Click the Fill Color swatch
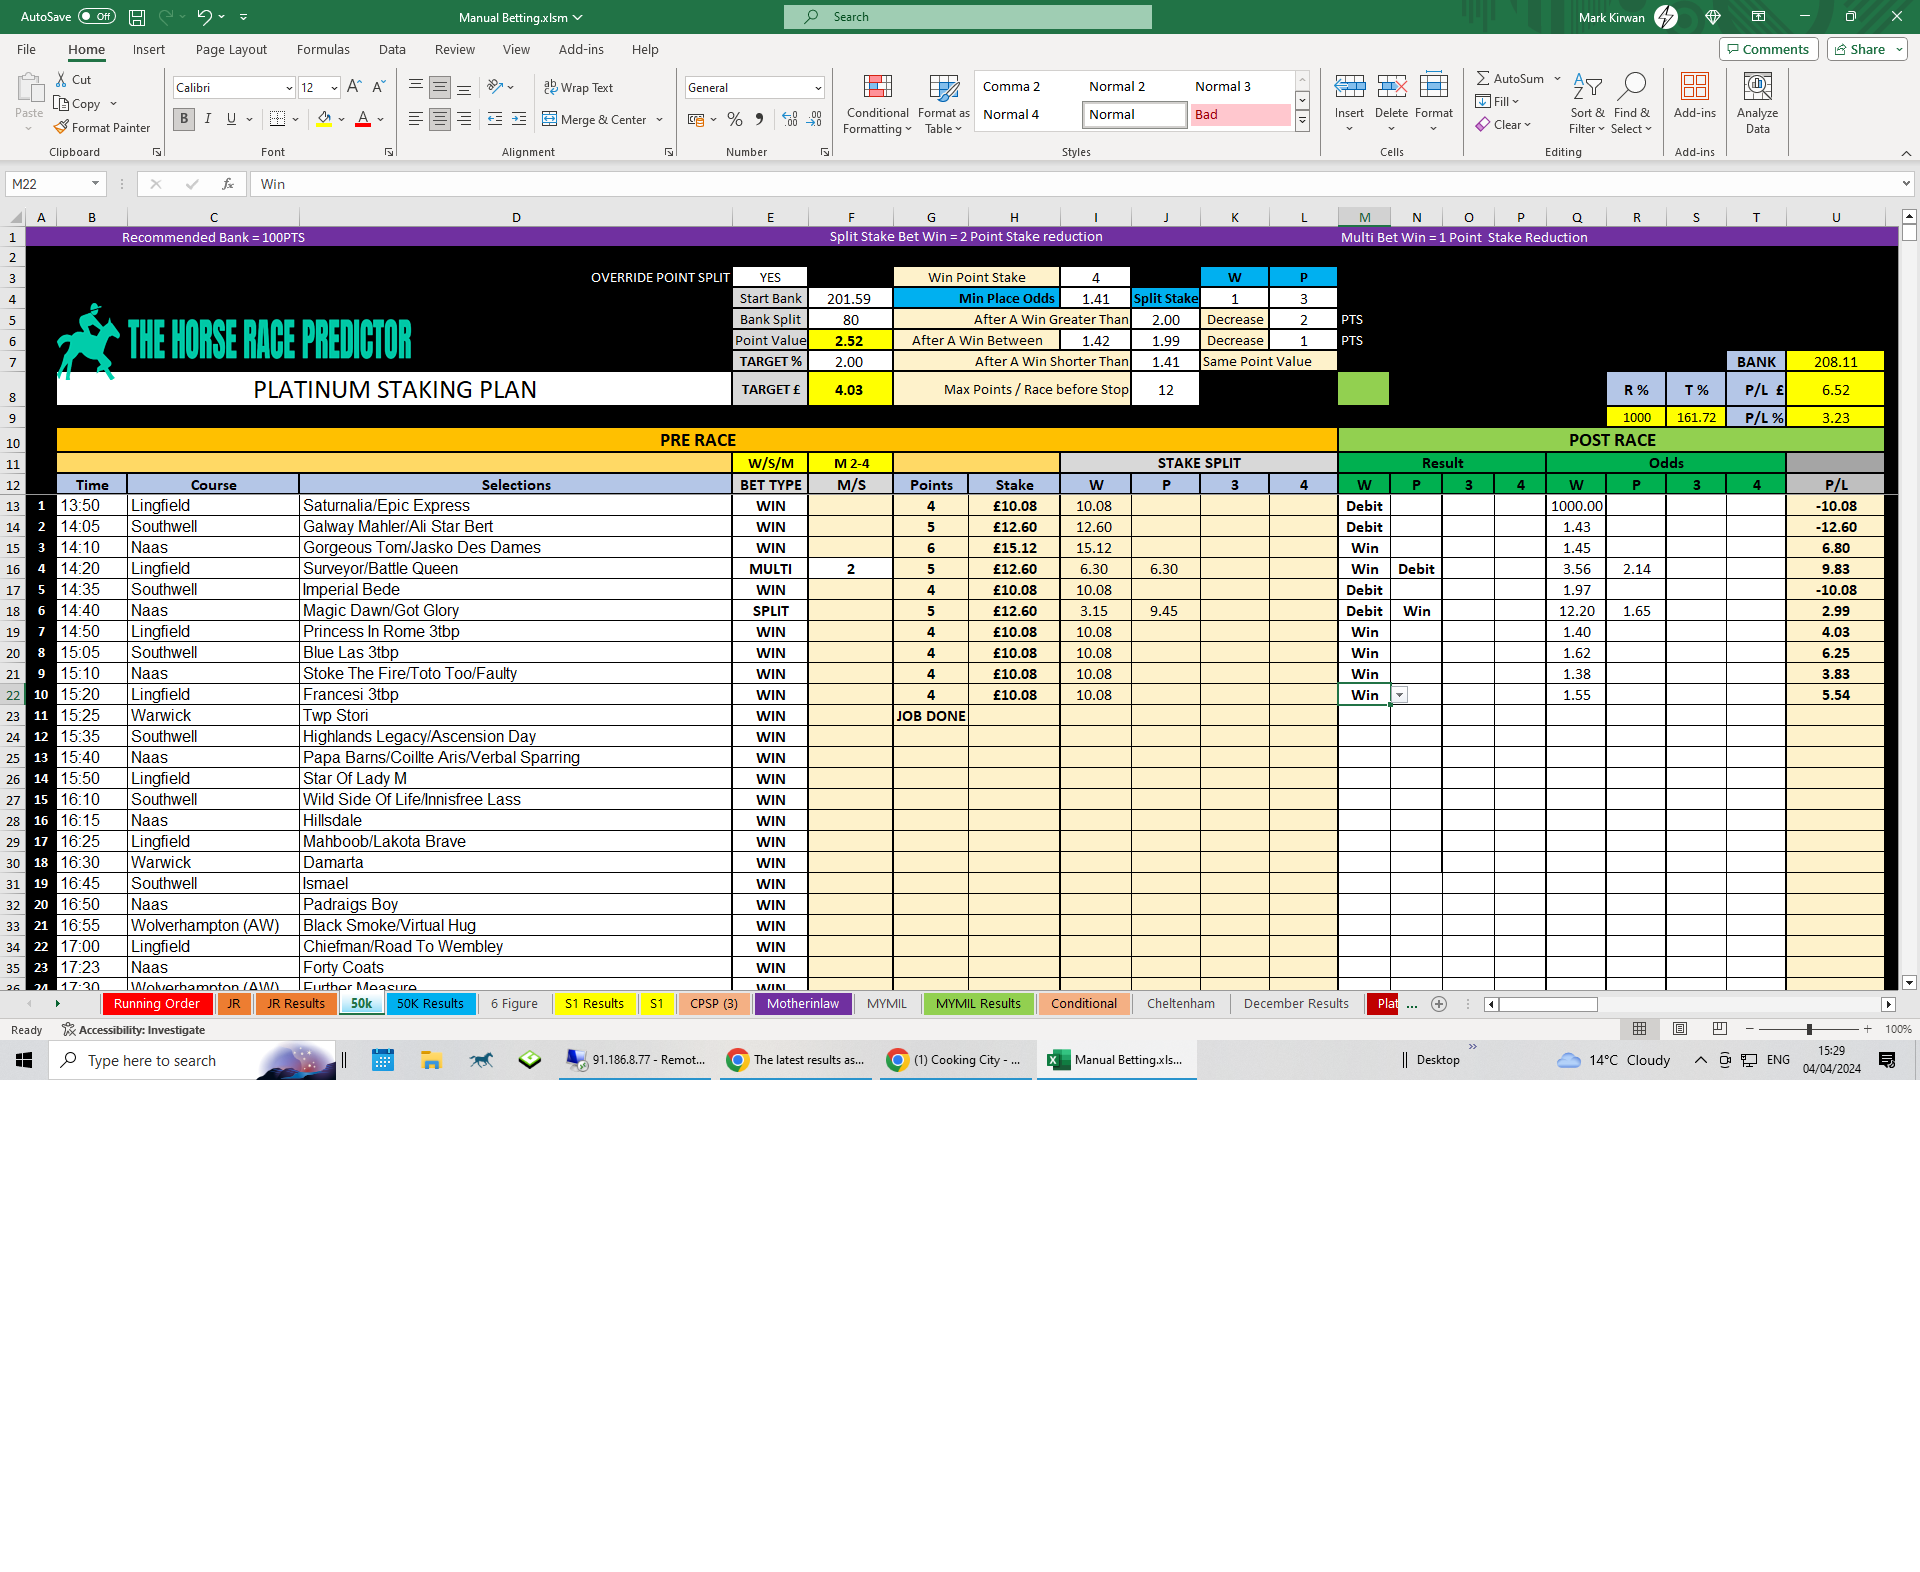1920x1572 pixels. (x=324, y=119)
